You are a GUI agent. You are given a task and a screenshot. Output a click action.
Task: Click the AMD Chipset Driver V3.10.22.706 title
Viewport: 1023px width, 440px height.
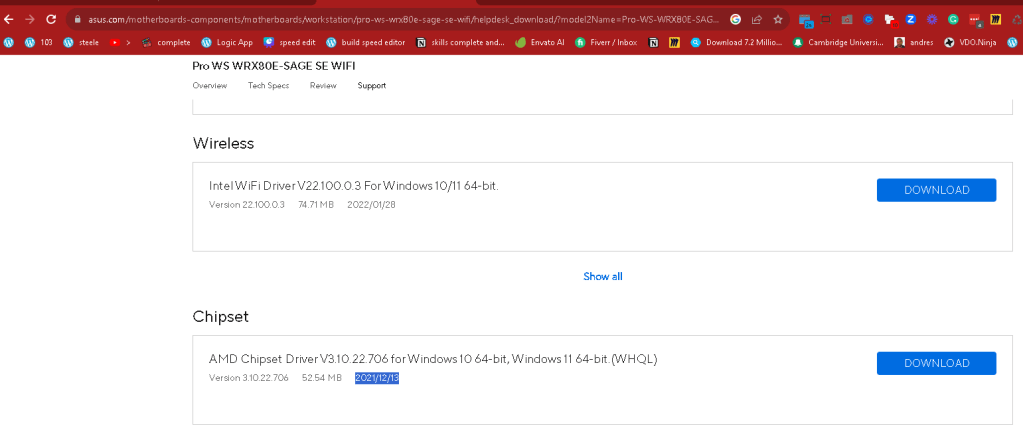tap(433, 359)
